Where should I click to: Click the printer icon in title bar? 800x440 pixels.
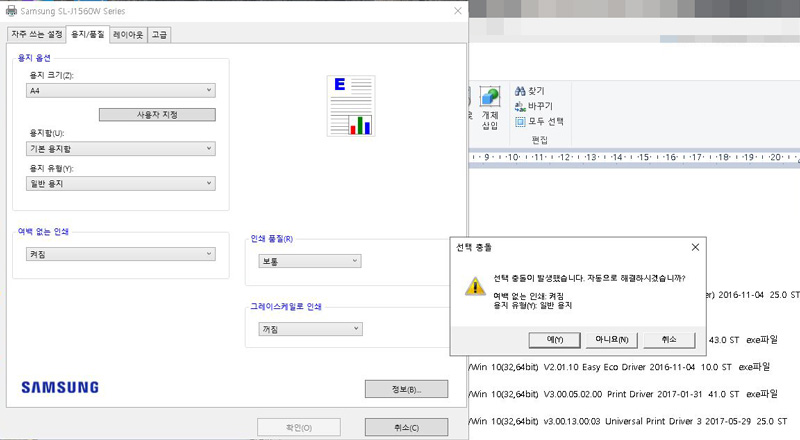click(x=11, y=11)
